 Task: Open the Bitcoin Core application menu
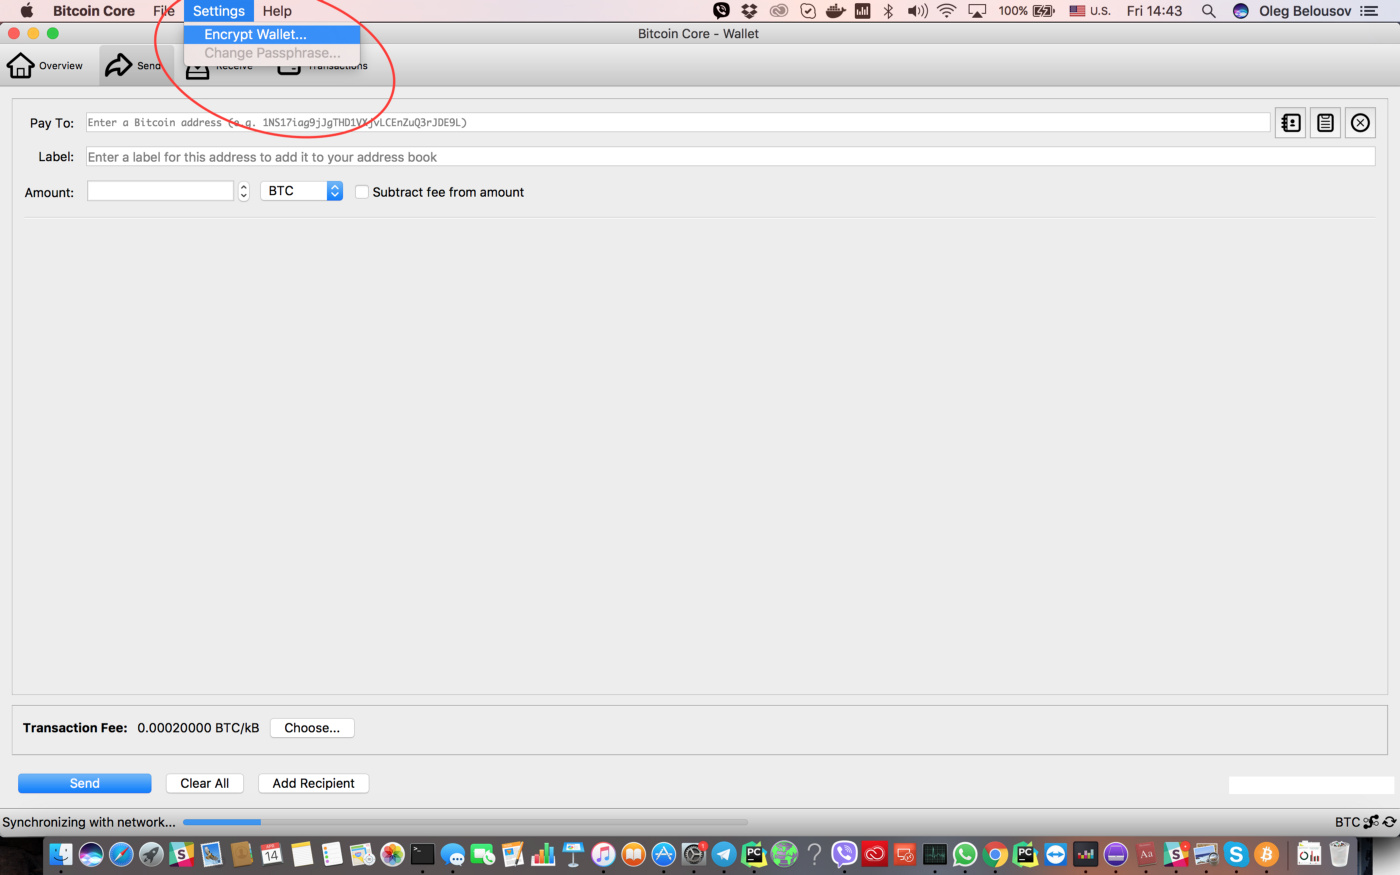point(94,11)
